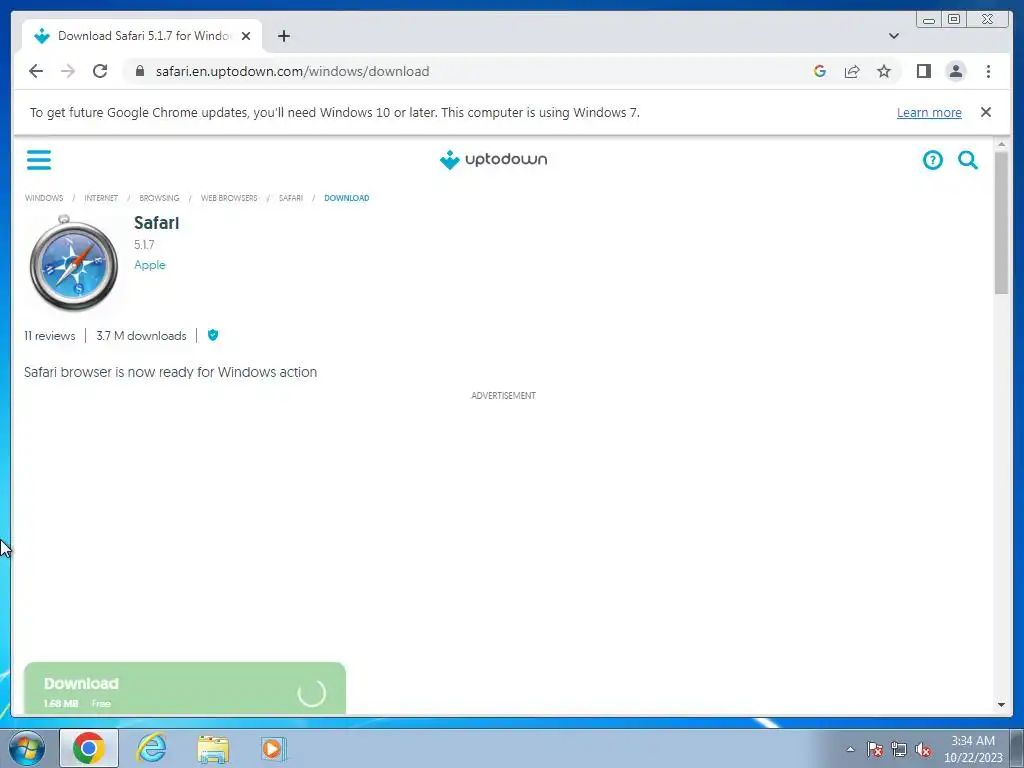Open Windows Media Player from taskbar
The height and width of the screenshot is (768, 1024).
(x=273, y=748)
